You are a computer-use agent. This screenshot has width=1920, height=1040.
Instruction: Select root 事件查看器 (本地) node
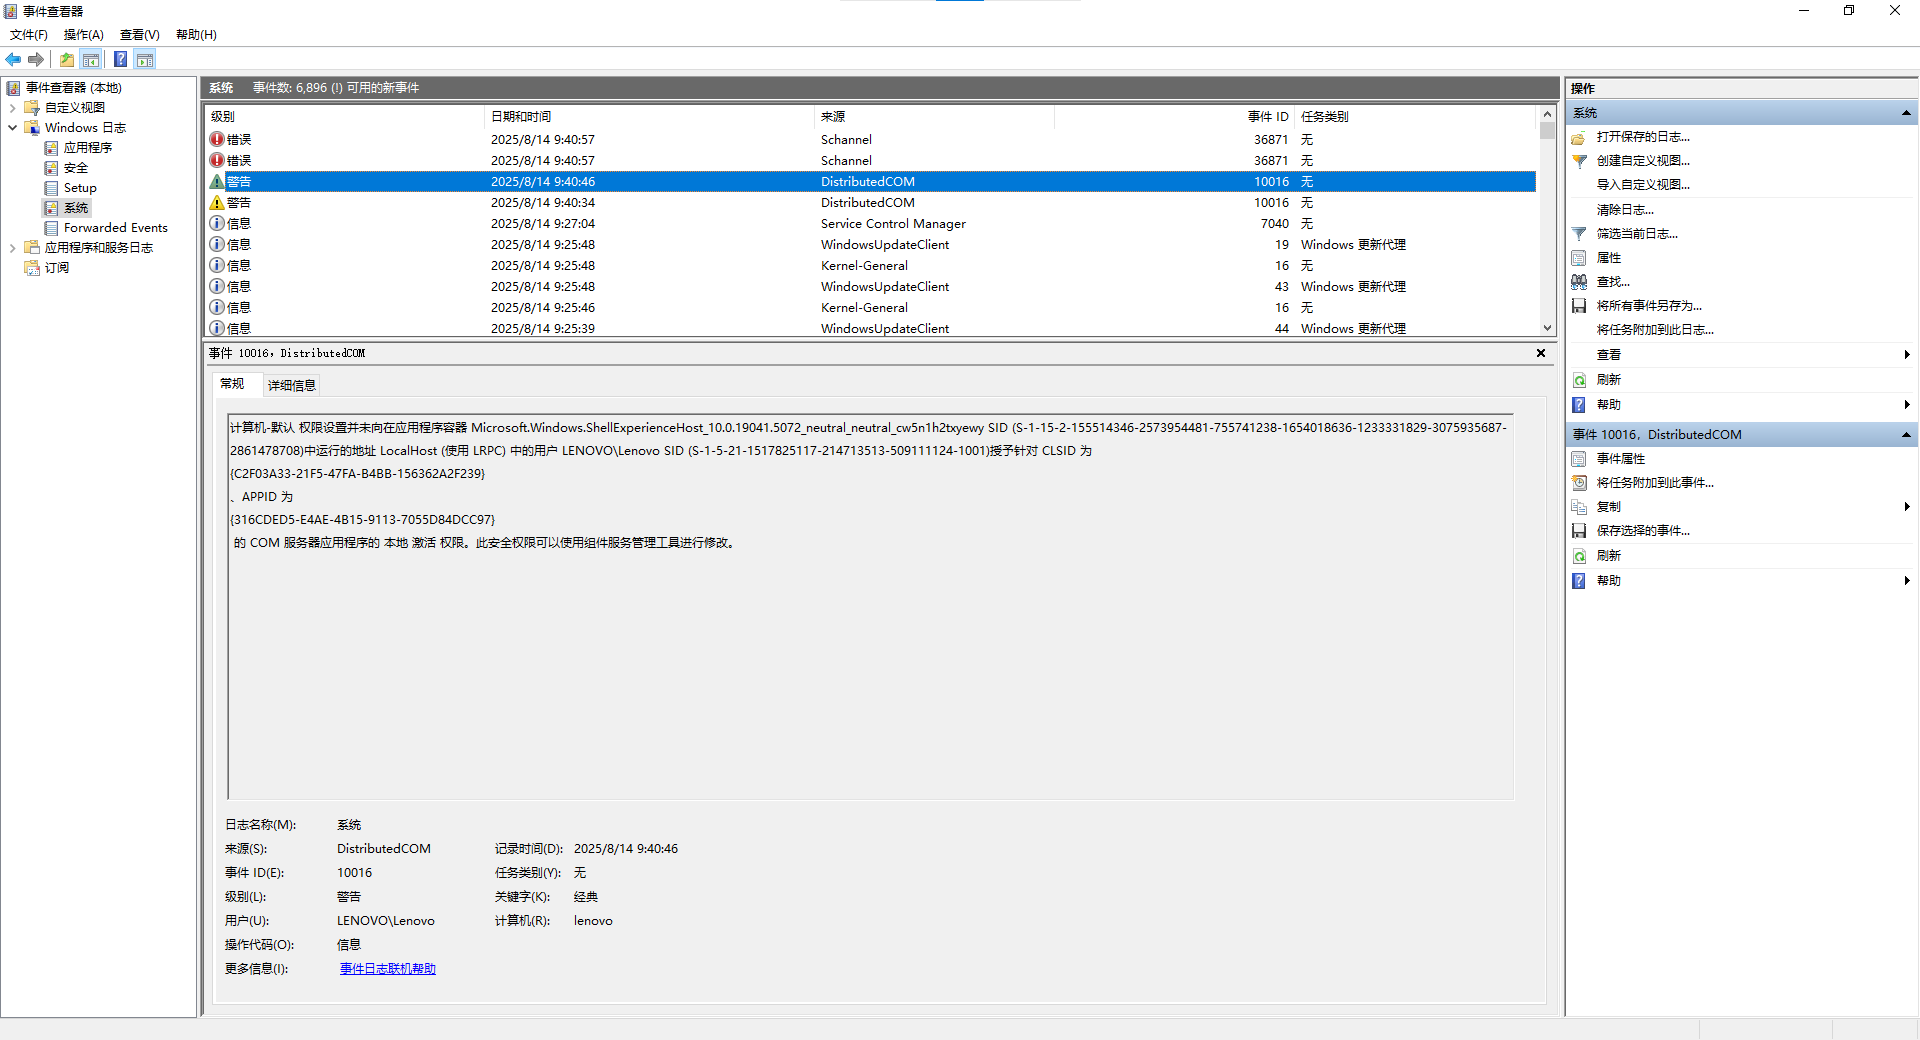(x=73, y=88)
